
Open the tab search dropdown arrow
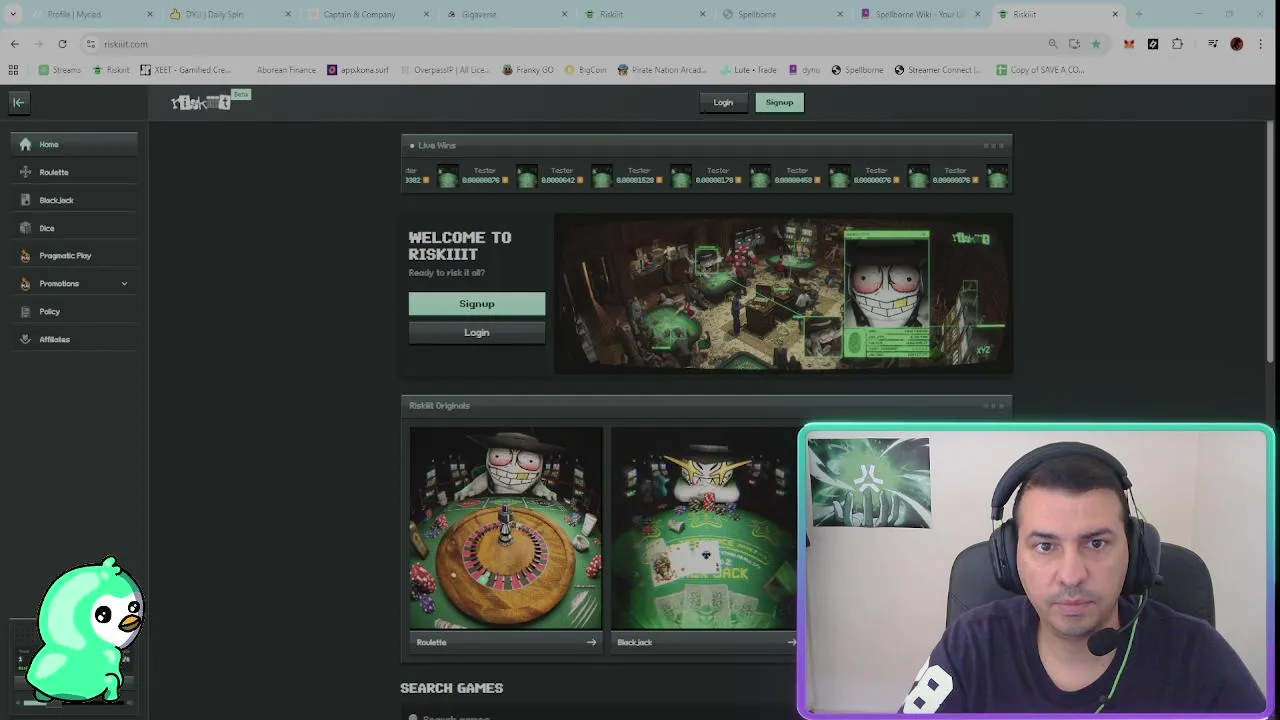pyautogui.click(x=13, y=14)
